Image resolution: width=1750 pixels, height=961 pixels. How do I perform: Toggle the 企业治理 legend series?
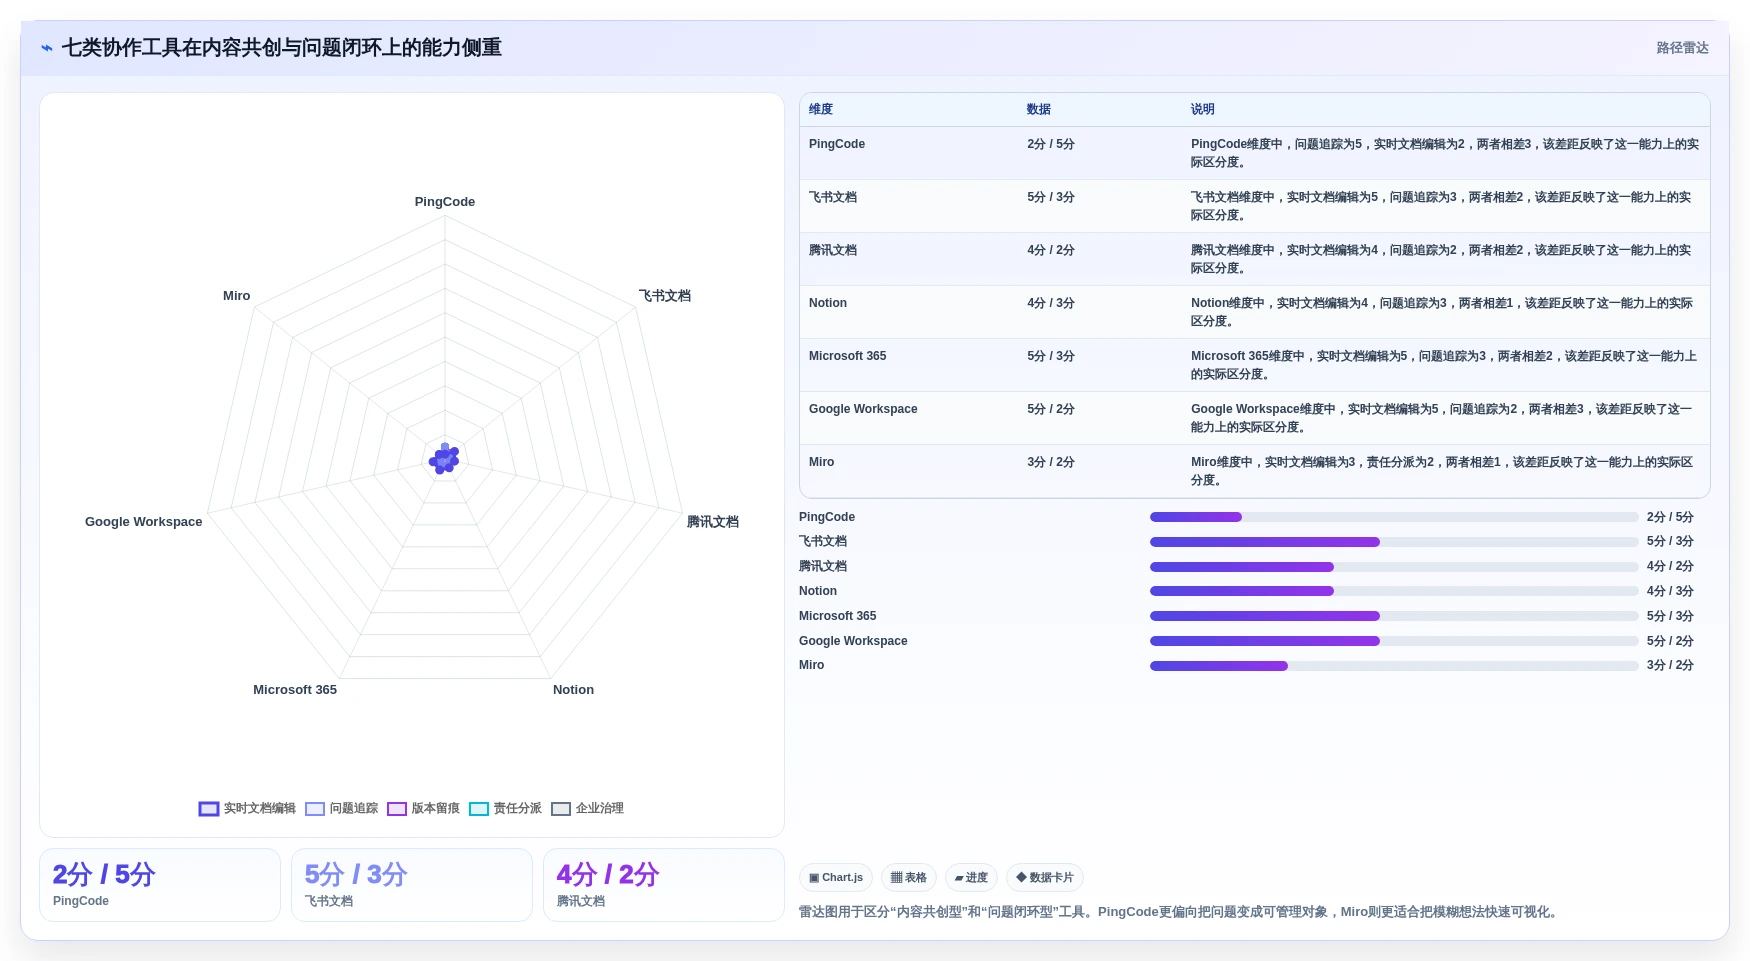coord(588,808)
